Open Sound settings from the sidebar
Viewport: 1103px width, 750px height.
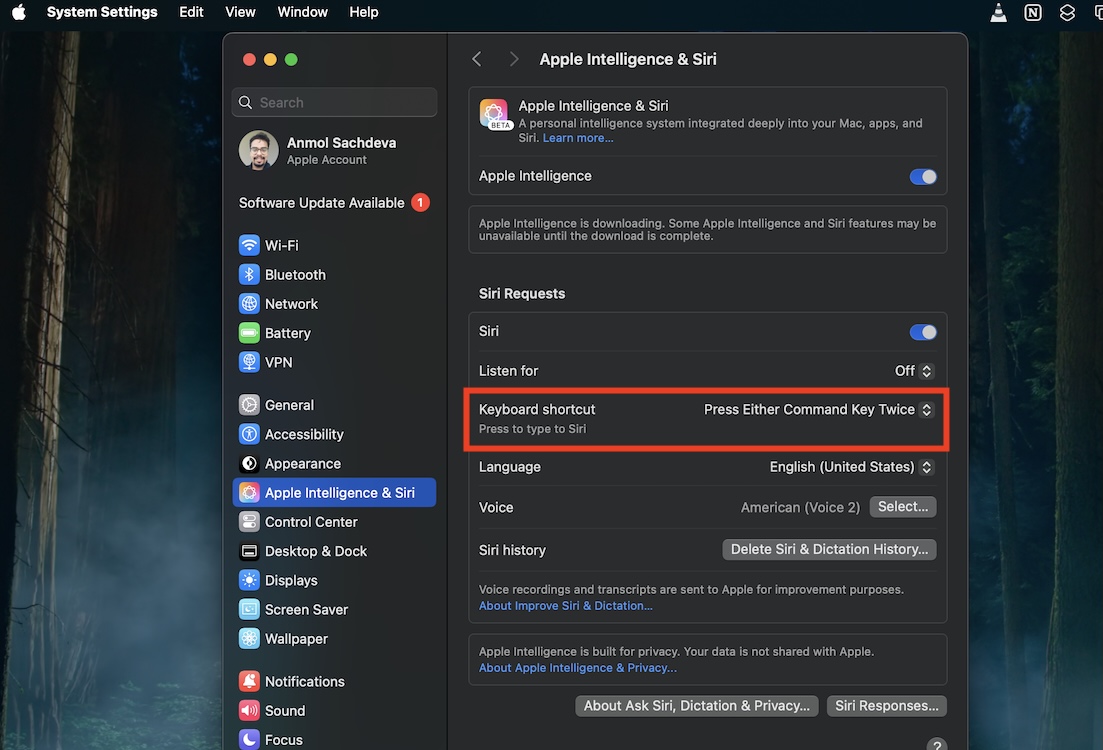pos(287,710)
